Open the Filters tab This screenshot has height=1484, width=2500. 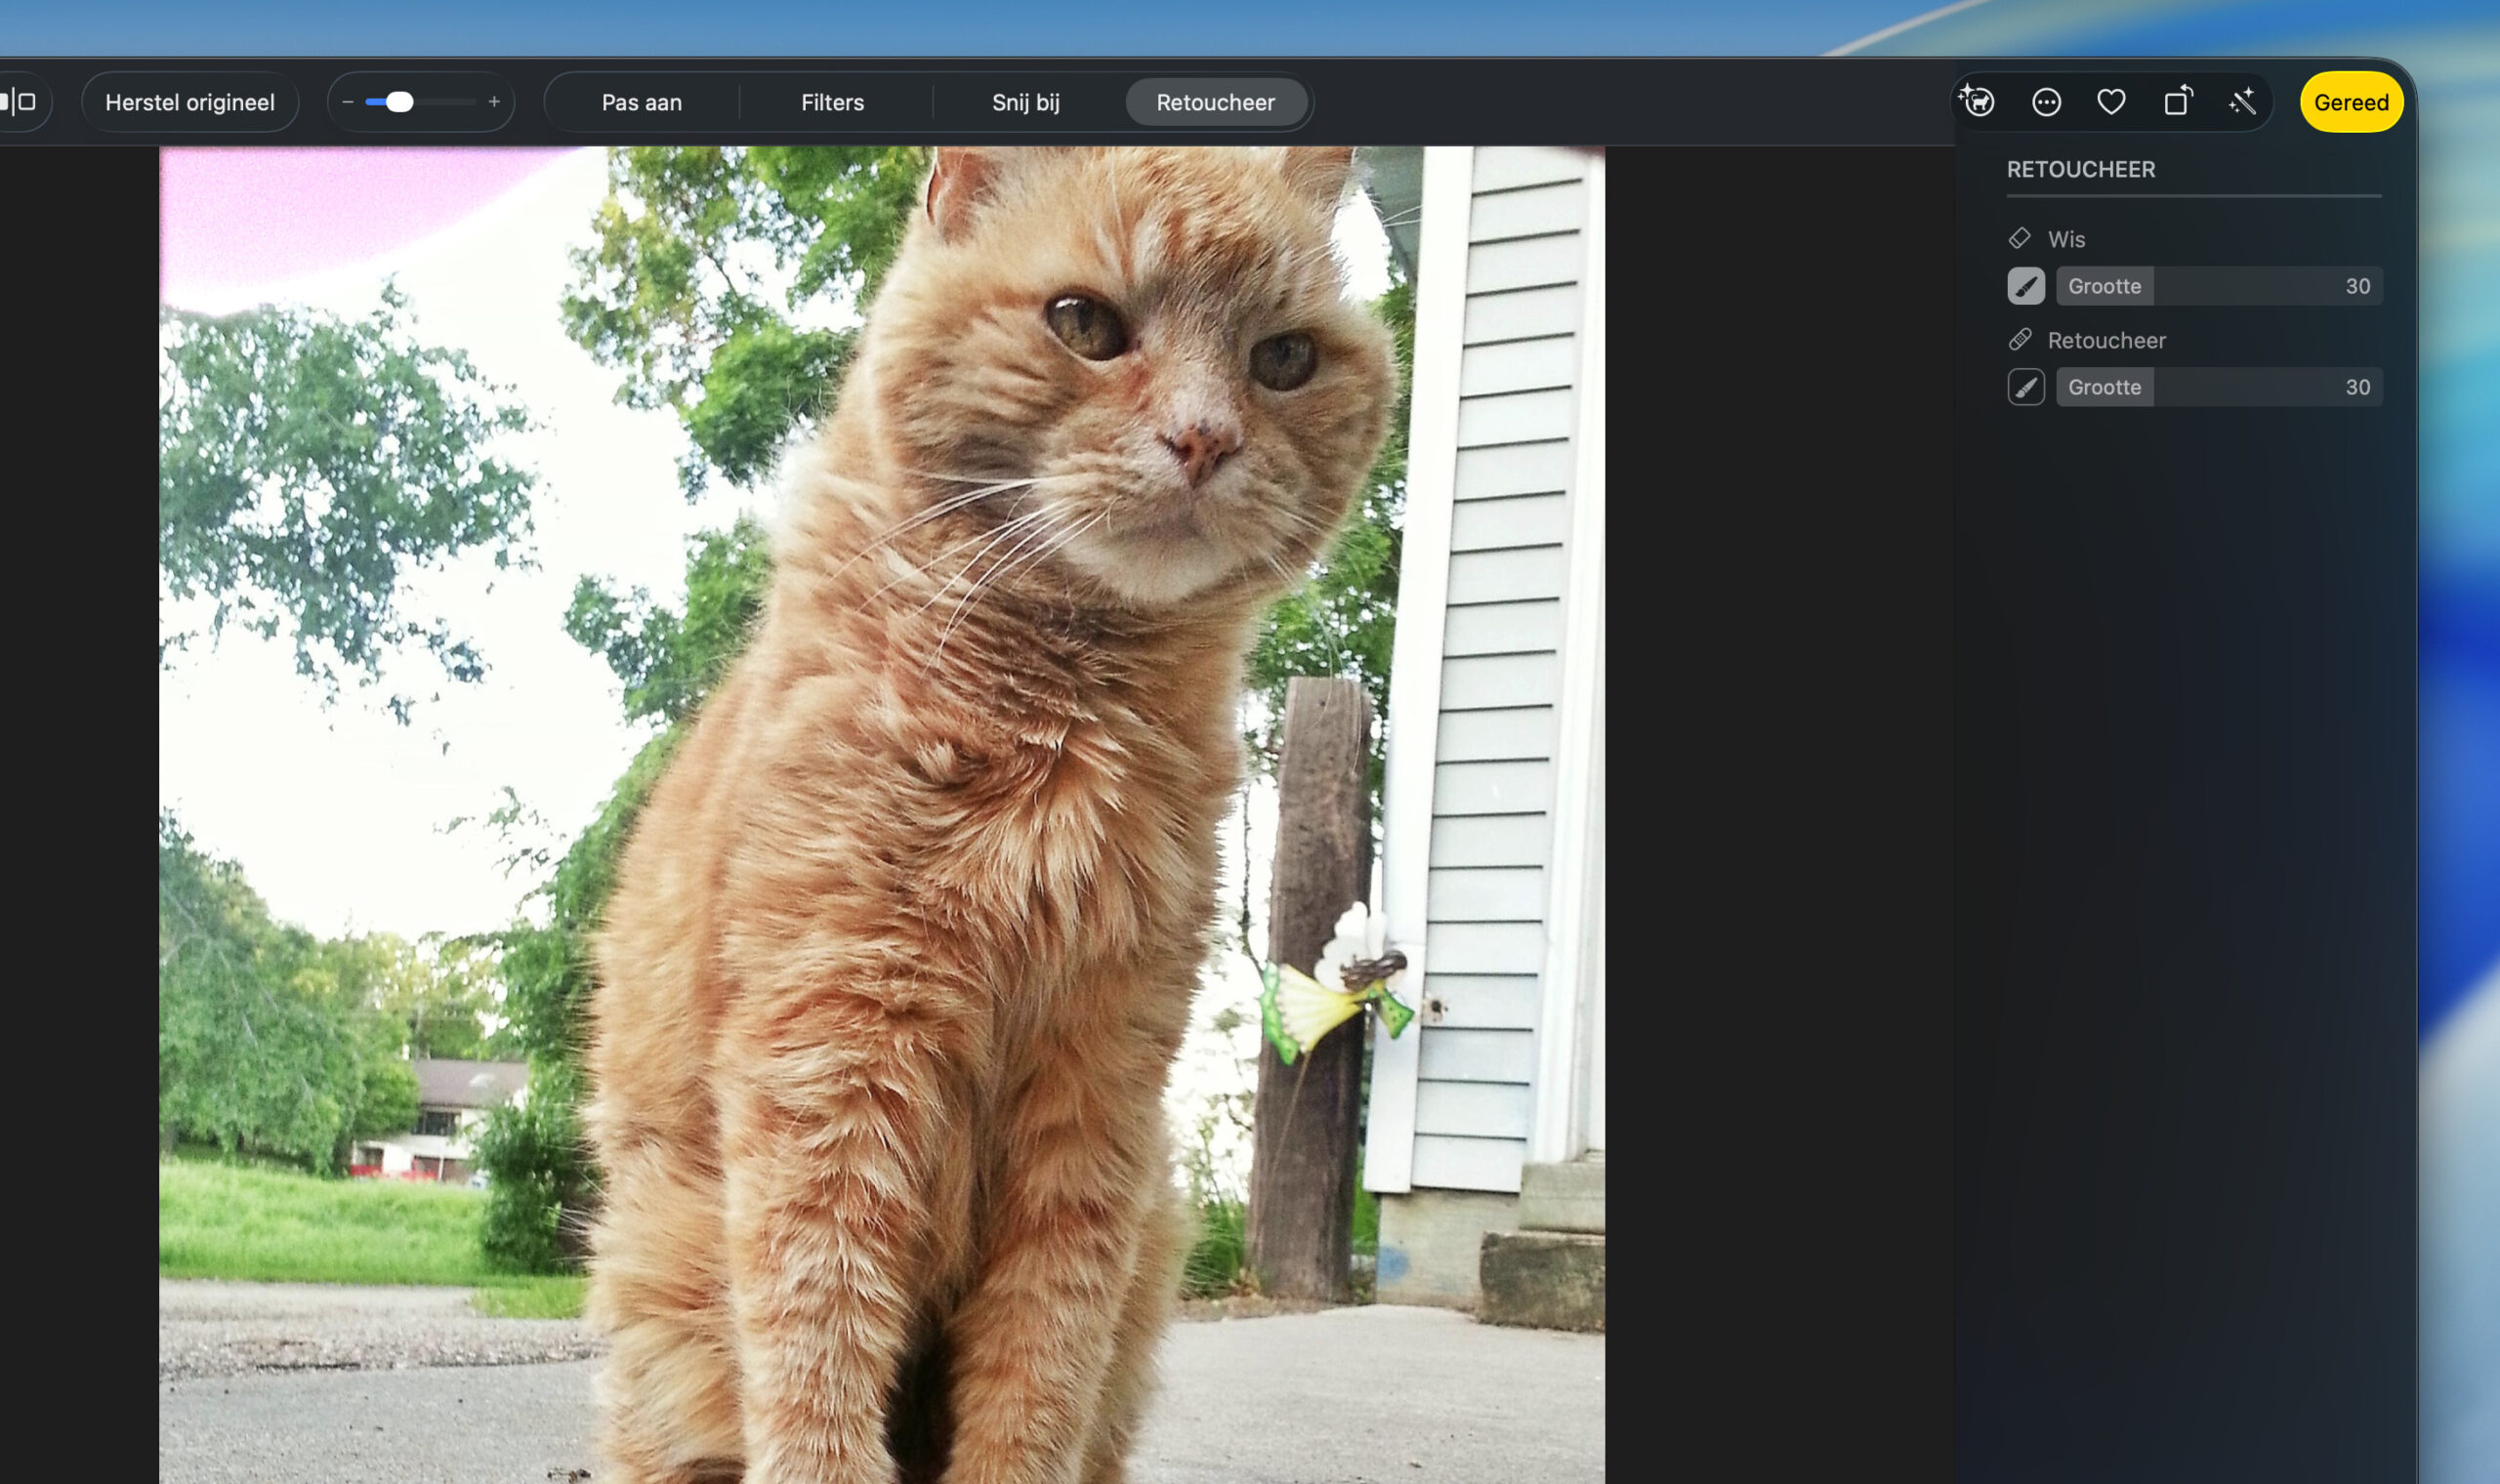[832, 102]
